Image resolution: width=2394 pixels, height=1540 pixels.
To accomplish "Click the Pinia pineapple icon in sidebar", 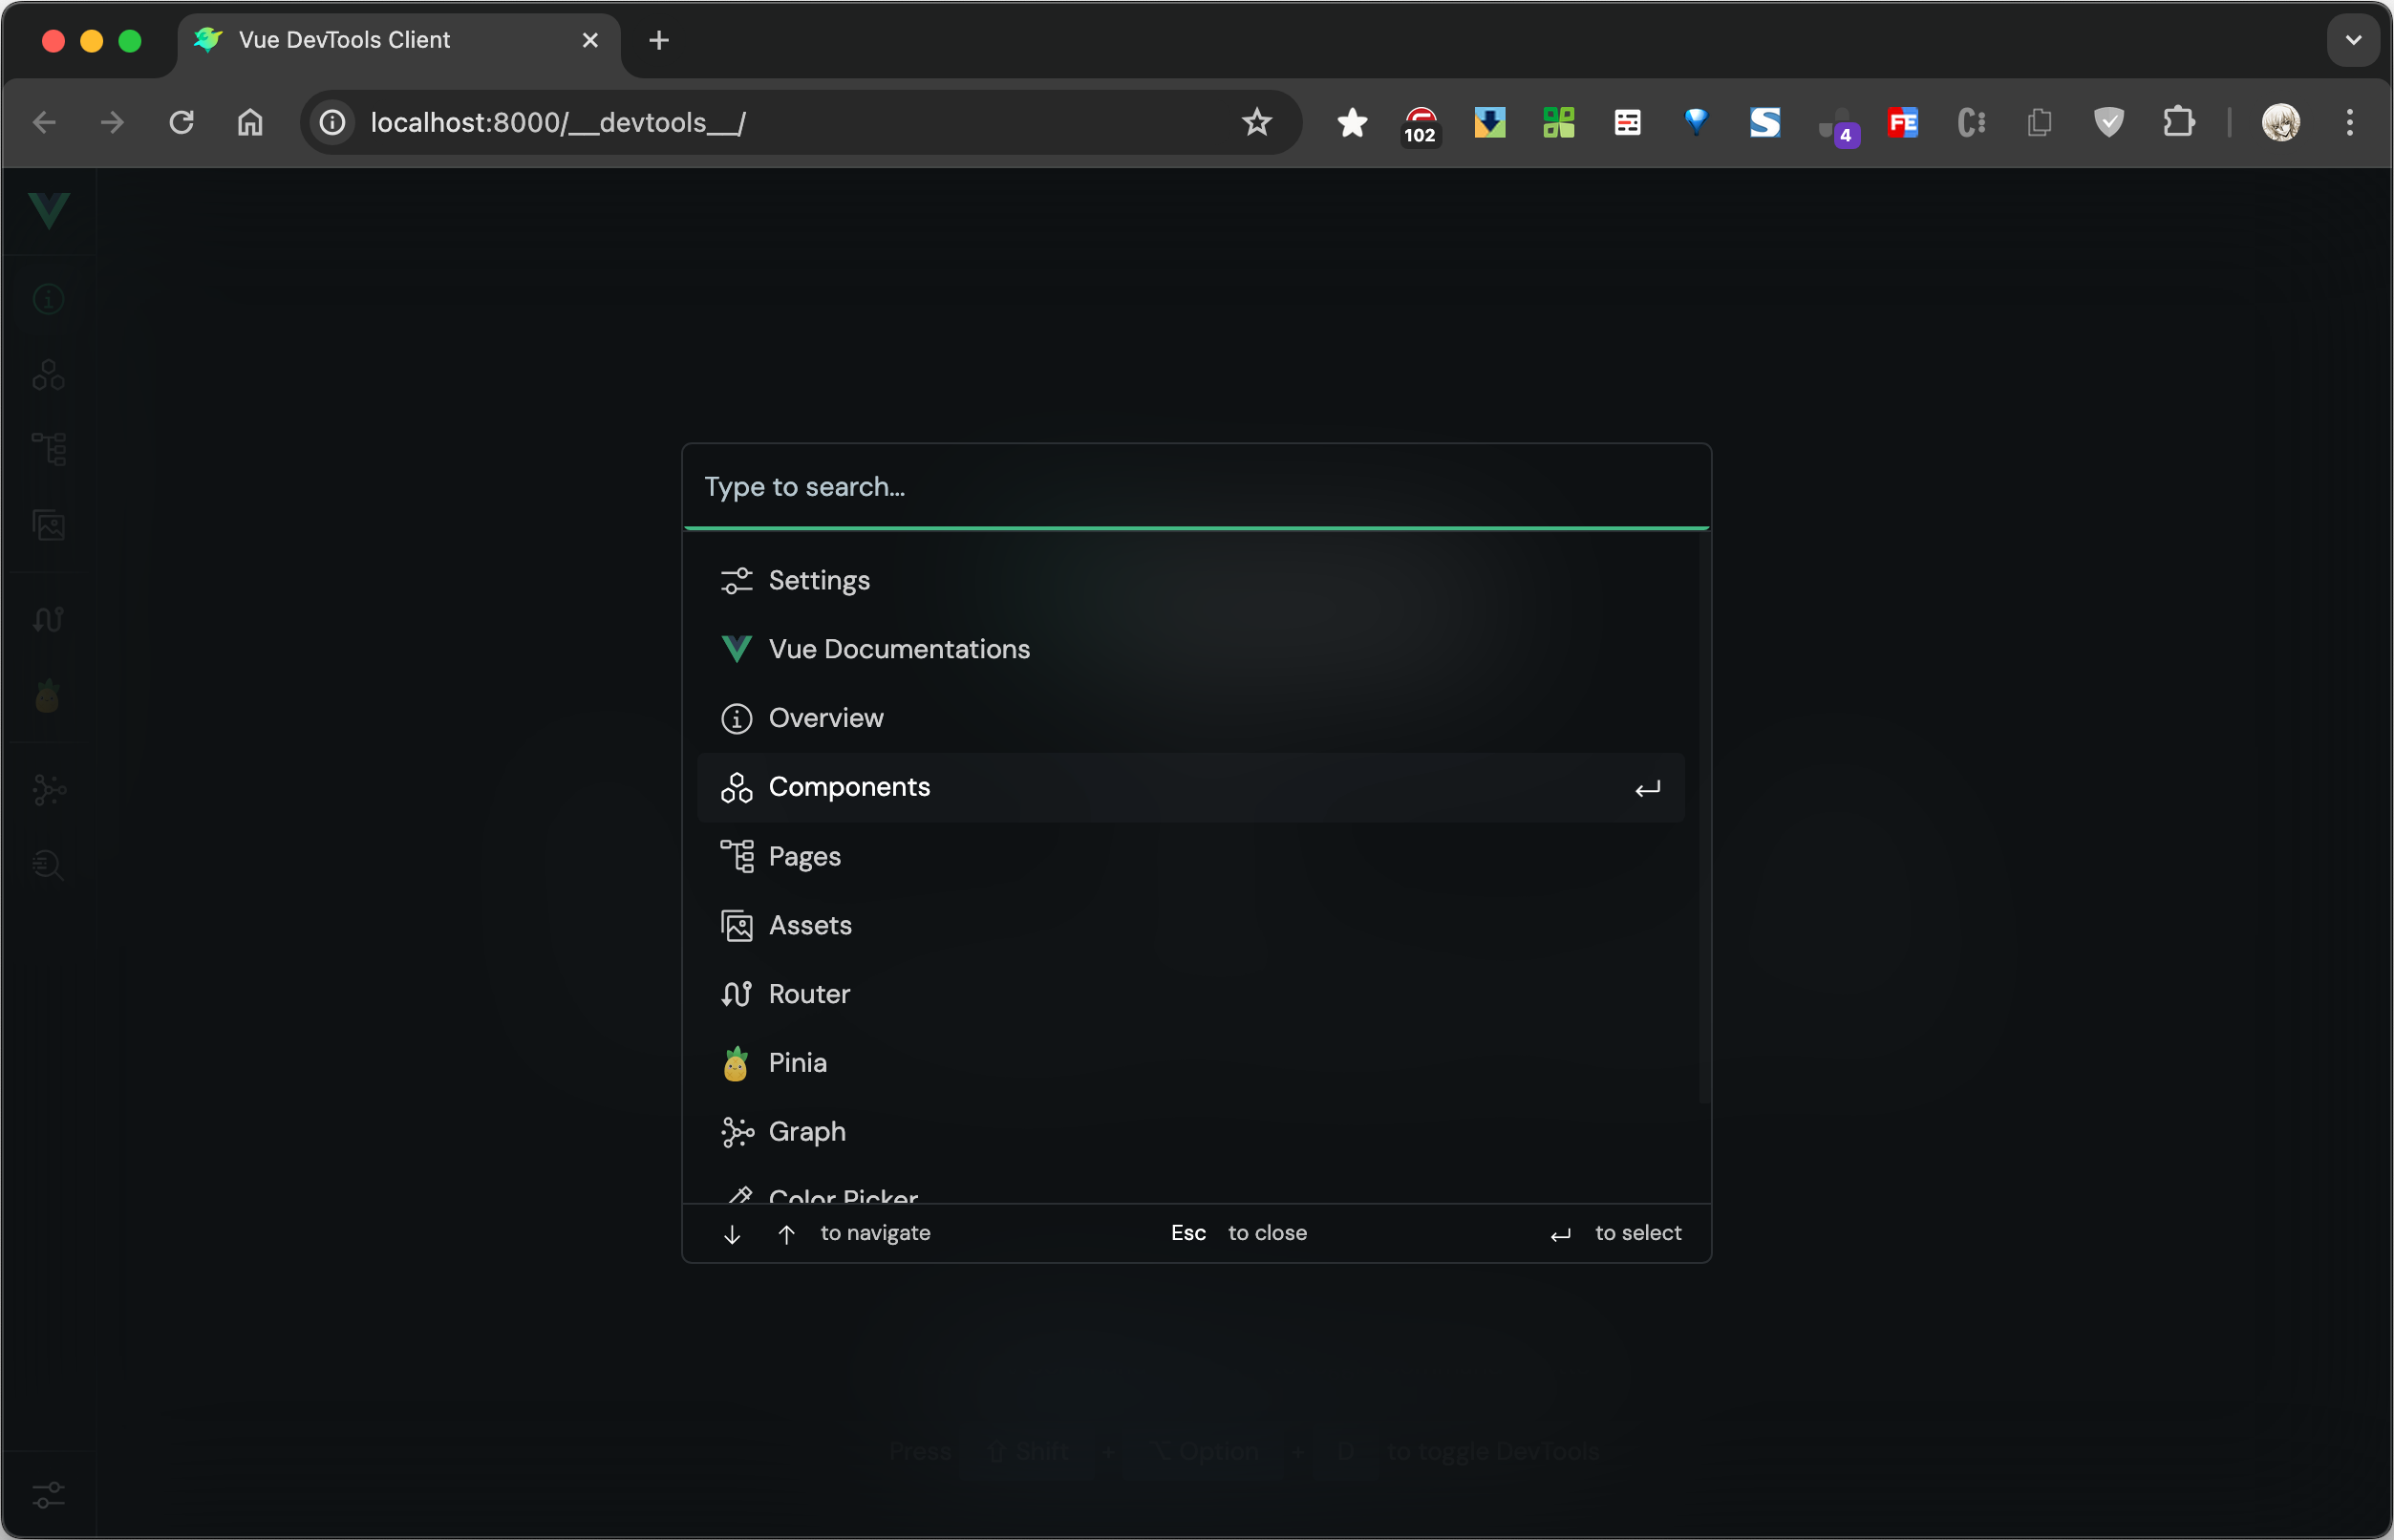I will [48, 696].
